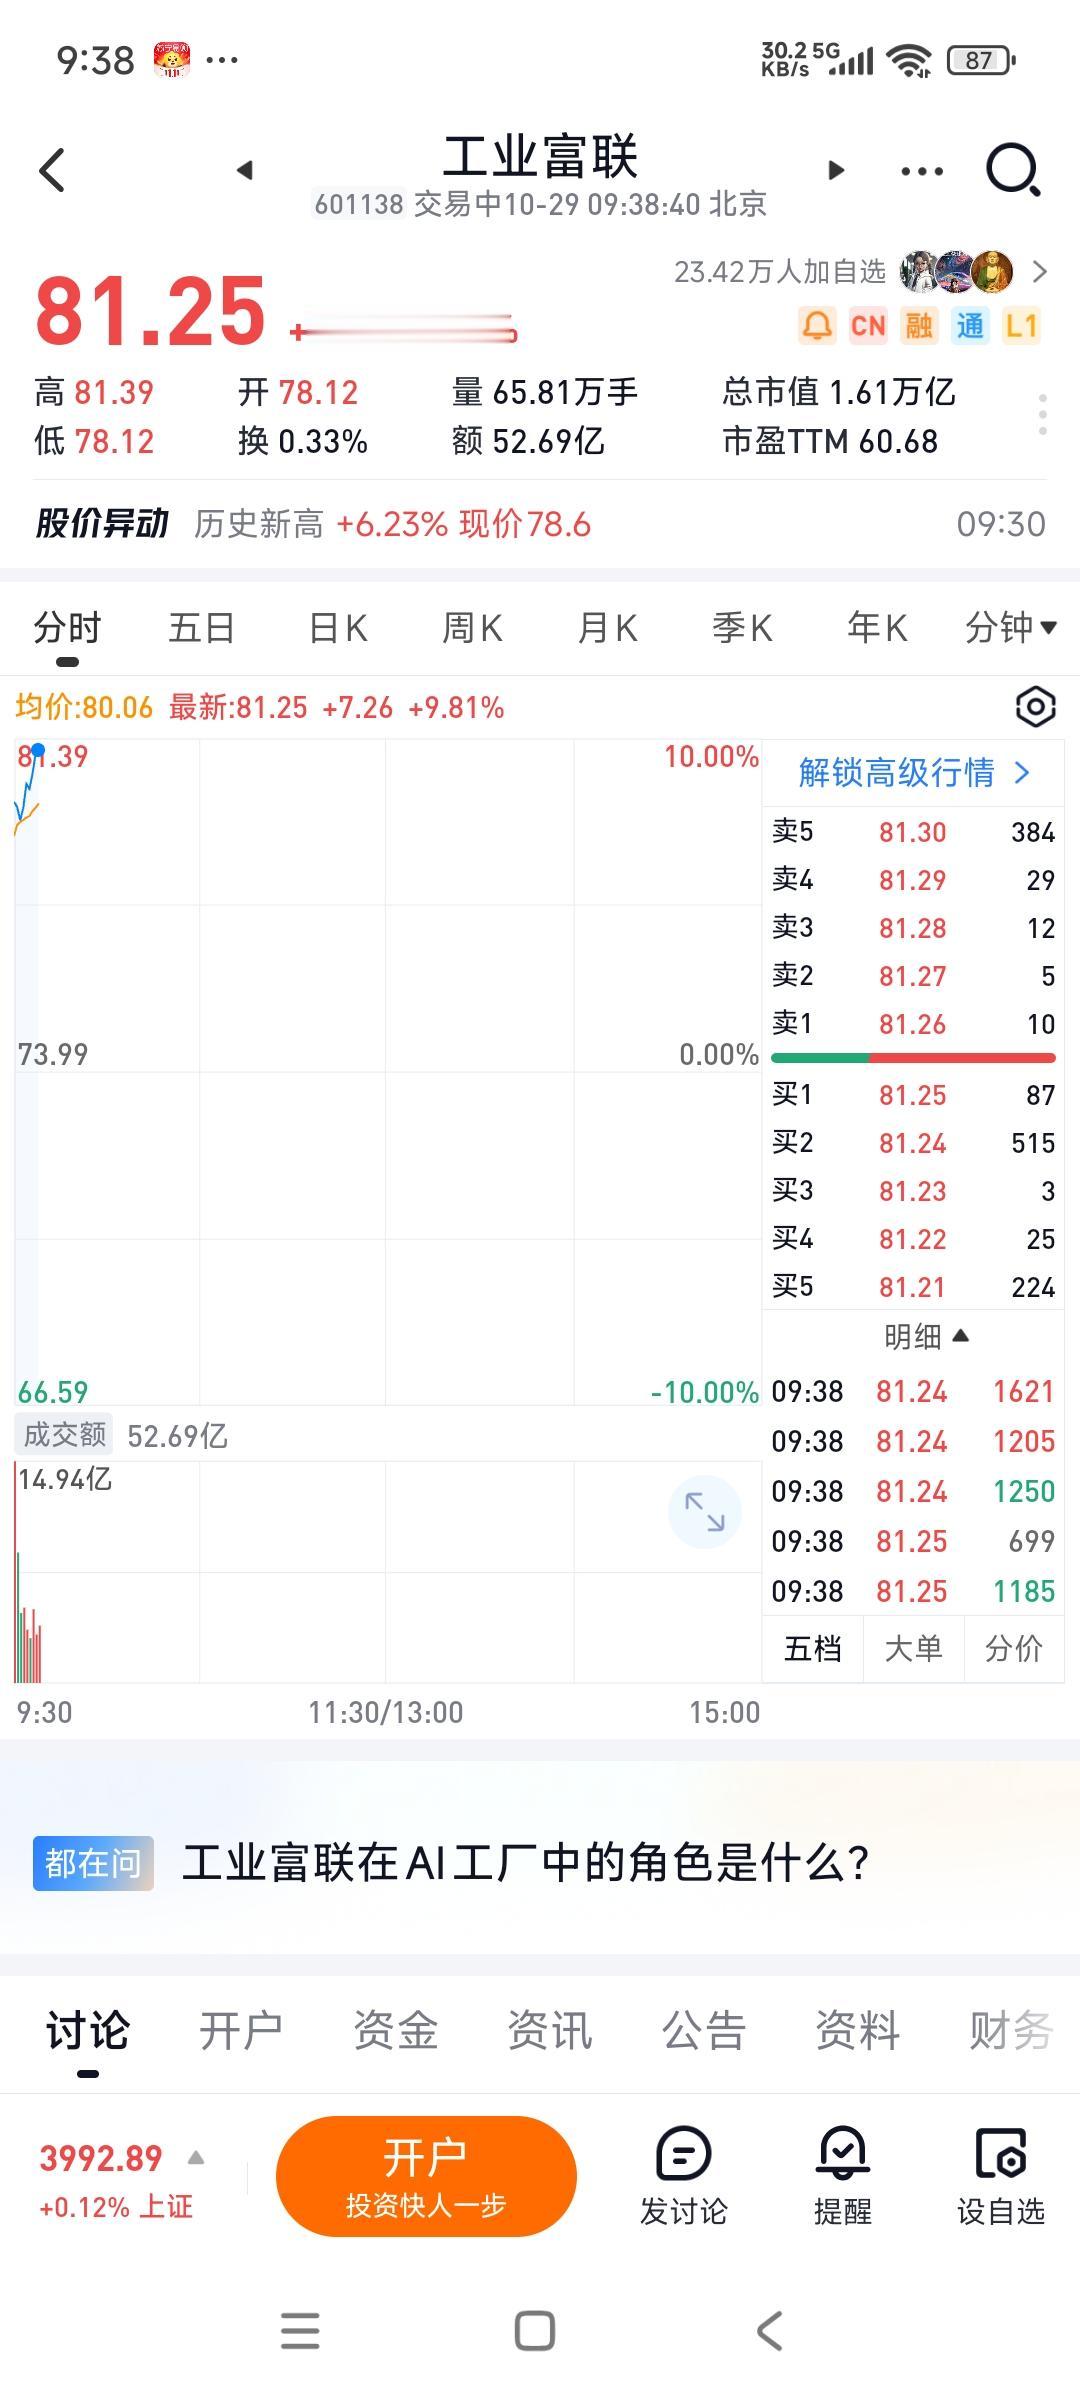Switch to 资讯 section tab
1080x2400 pixels.
[549, 2030]
